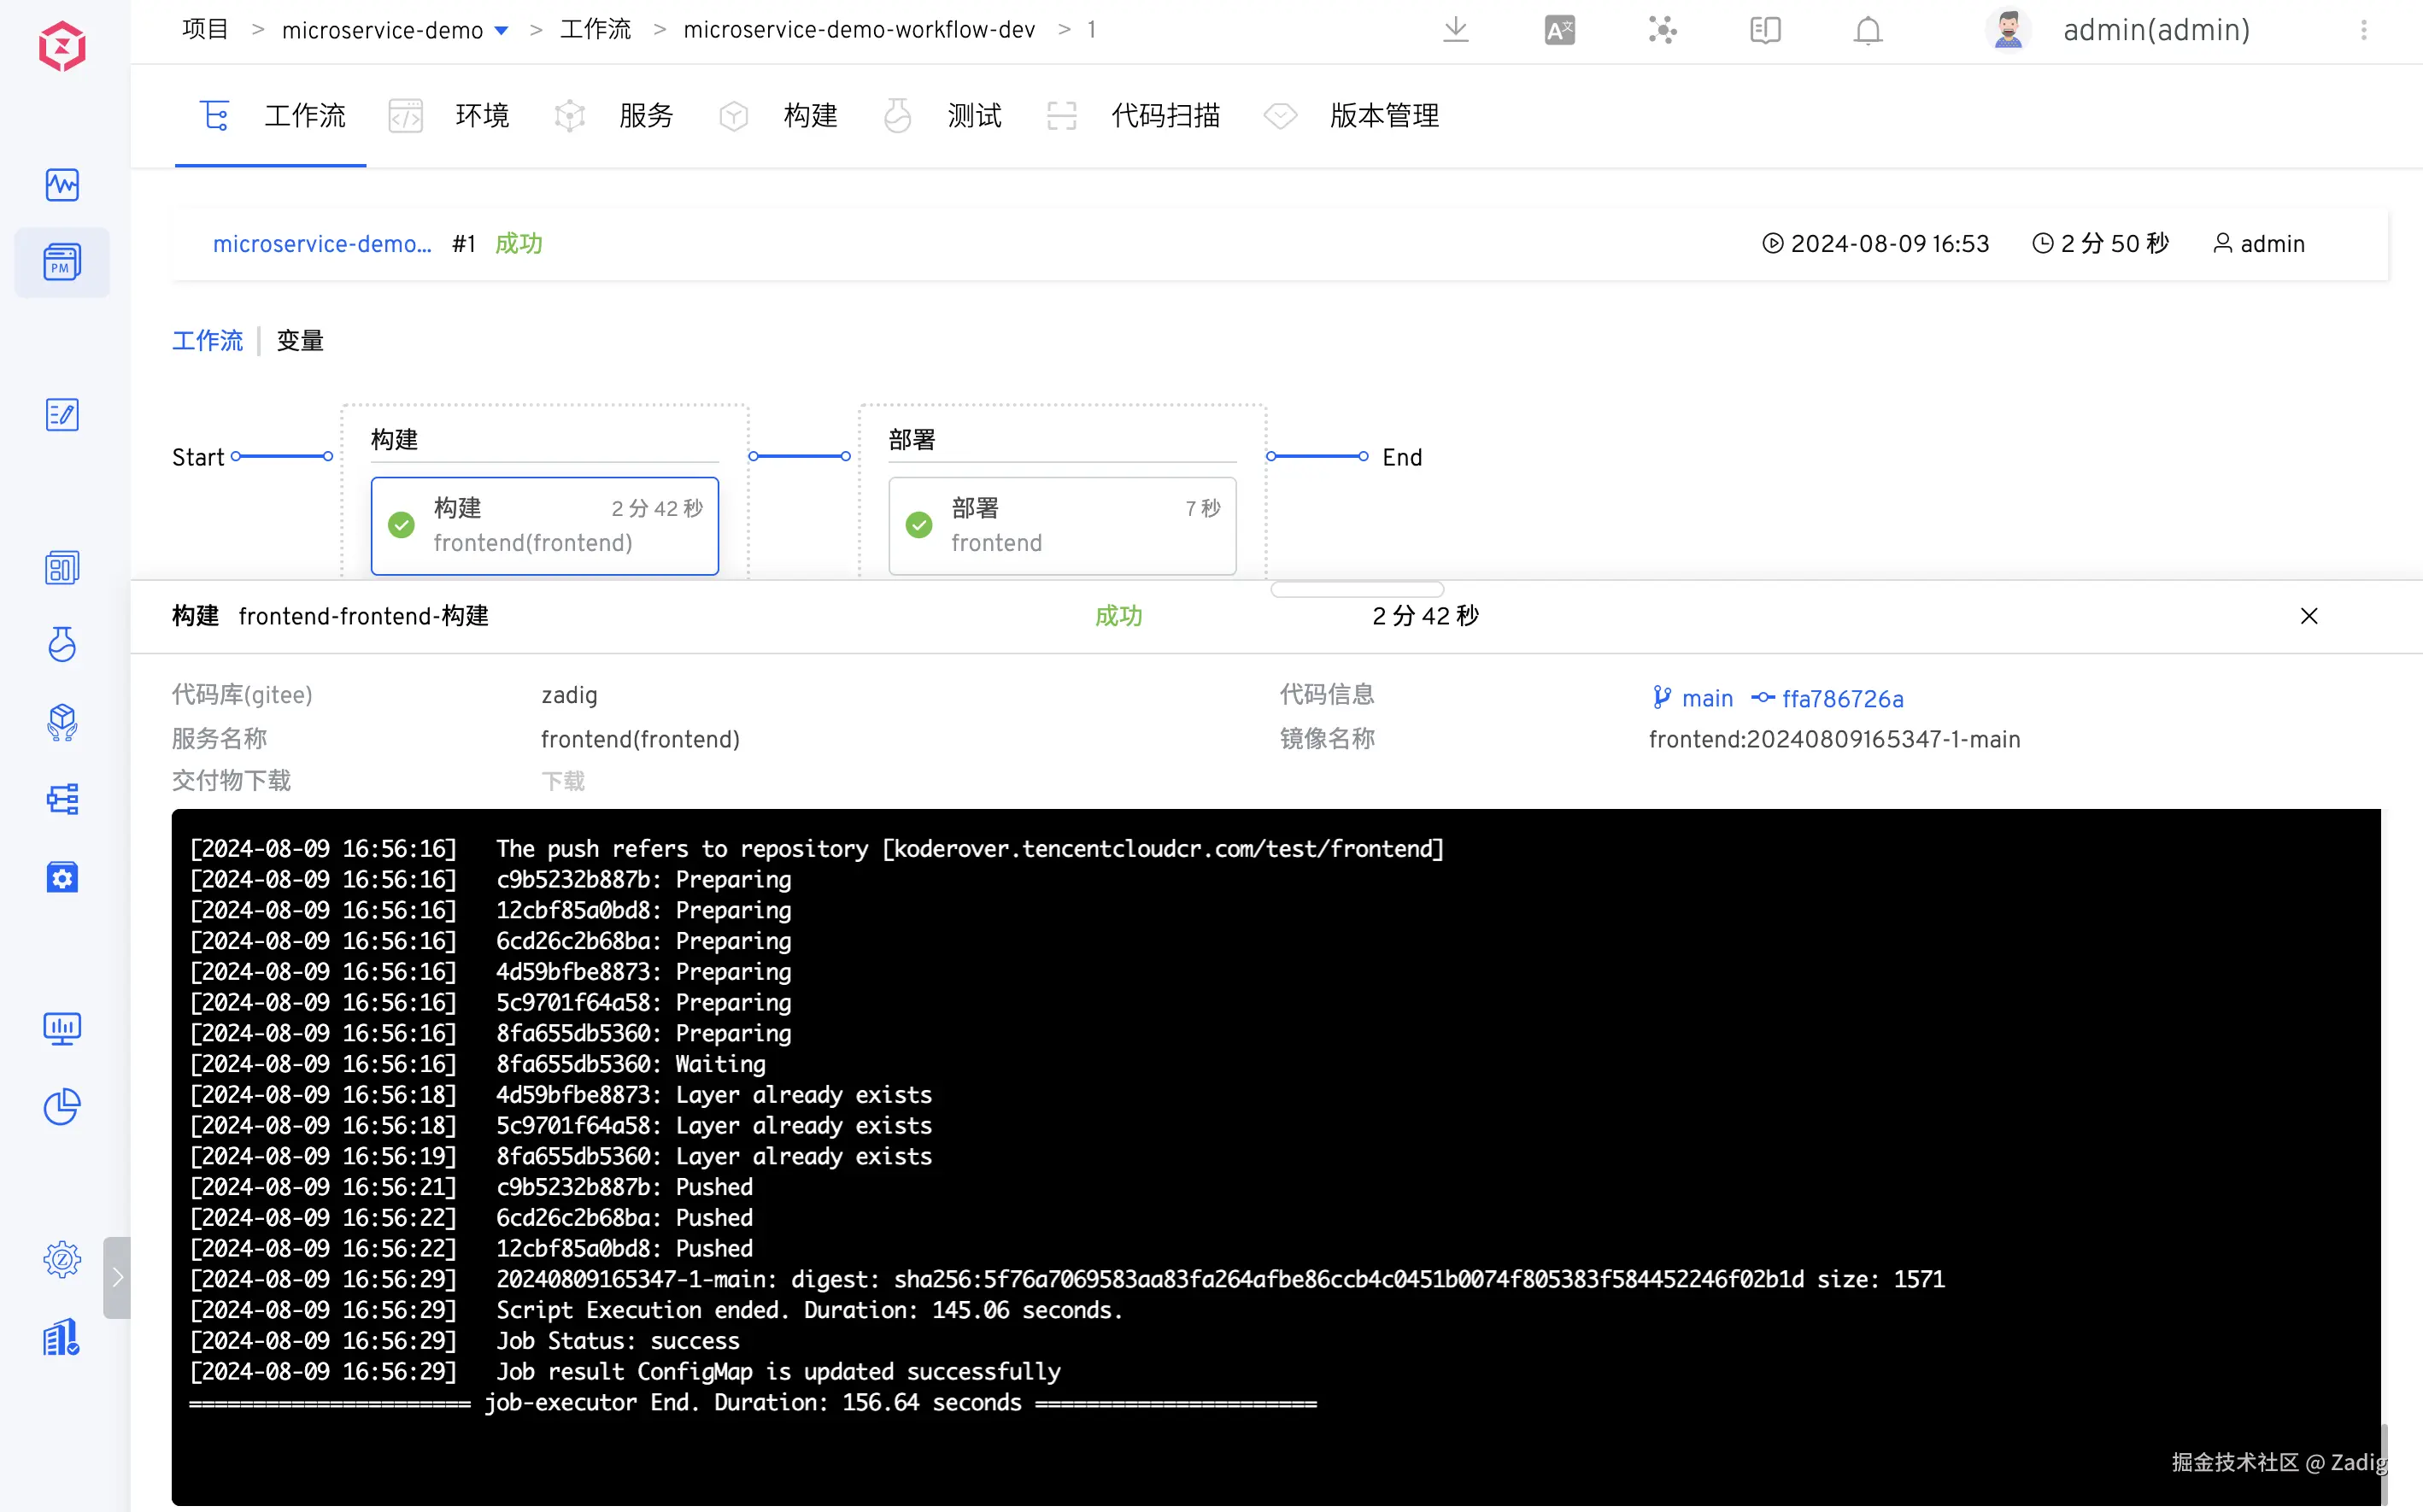The image size is (2423, 1512).
Task: Select the 部署 frontend job card
Action: tap(1062, 526)
